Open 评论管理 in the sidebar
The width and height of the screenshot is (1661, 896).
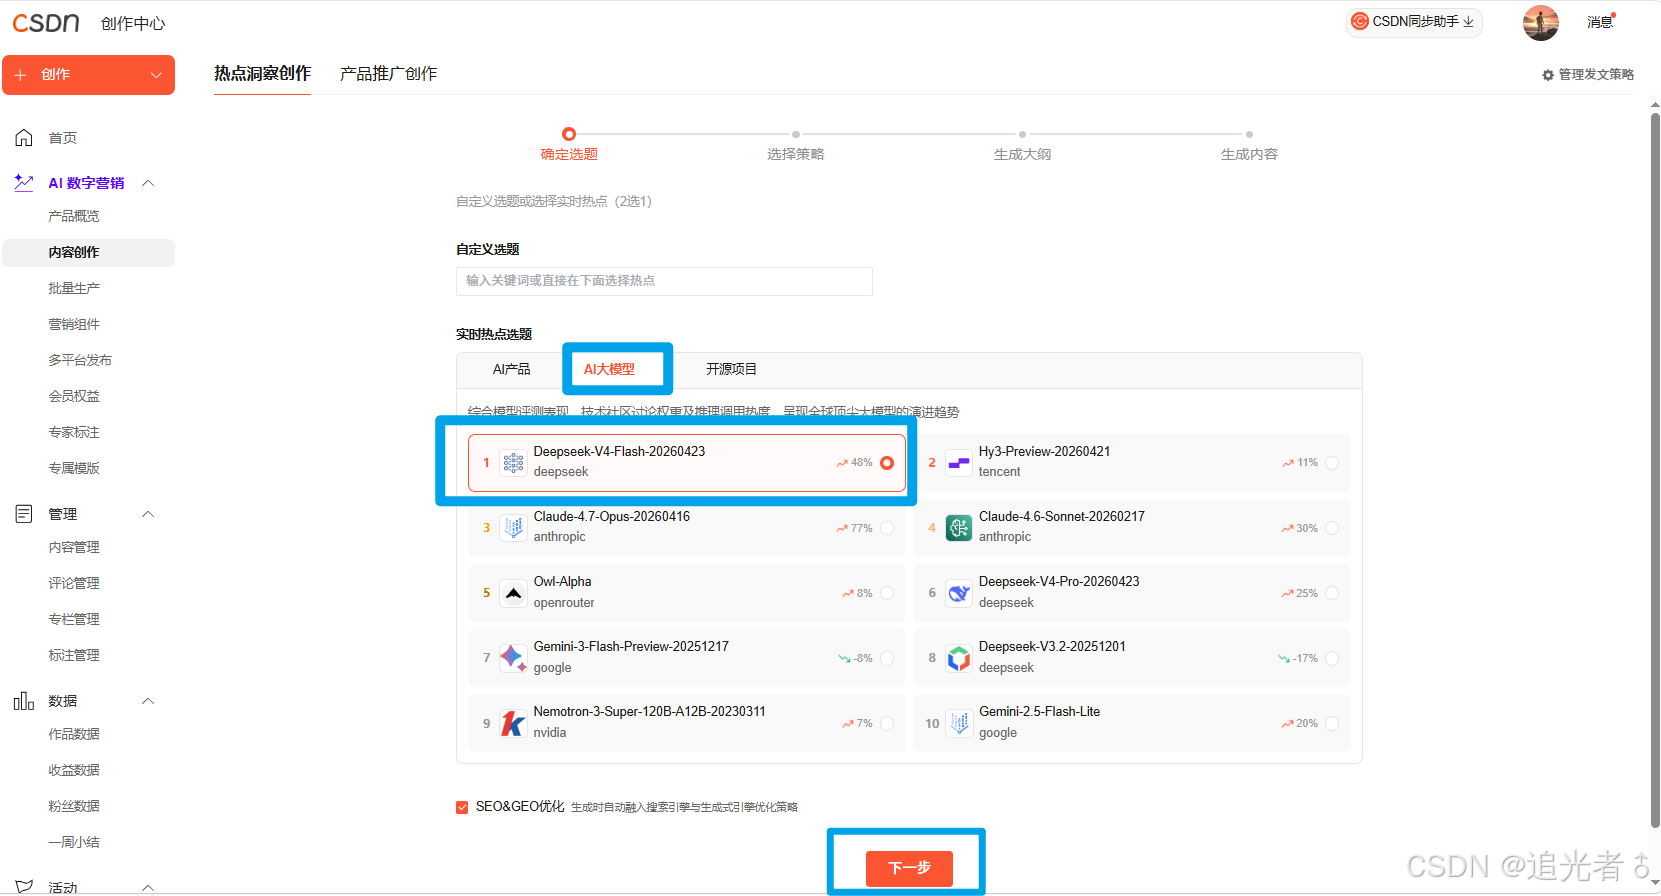[x=74, y=583]
